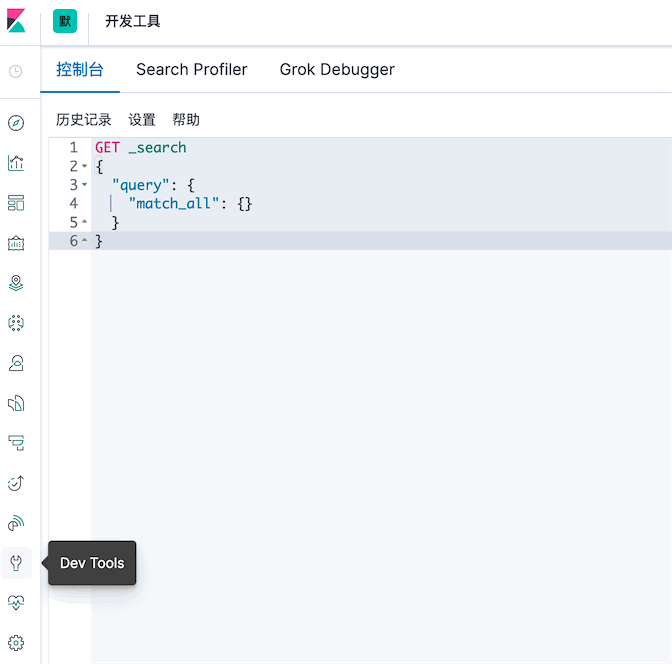The height and width of the screenshot is (664, 672).
Task: Open the Dashboard icon in sidebar
Action: 16,203
